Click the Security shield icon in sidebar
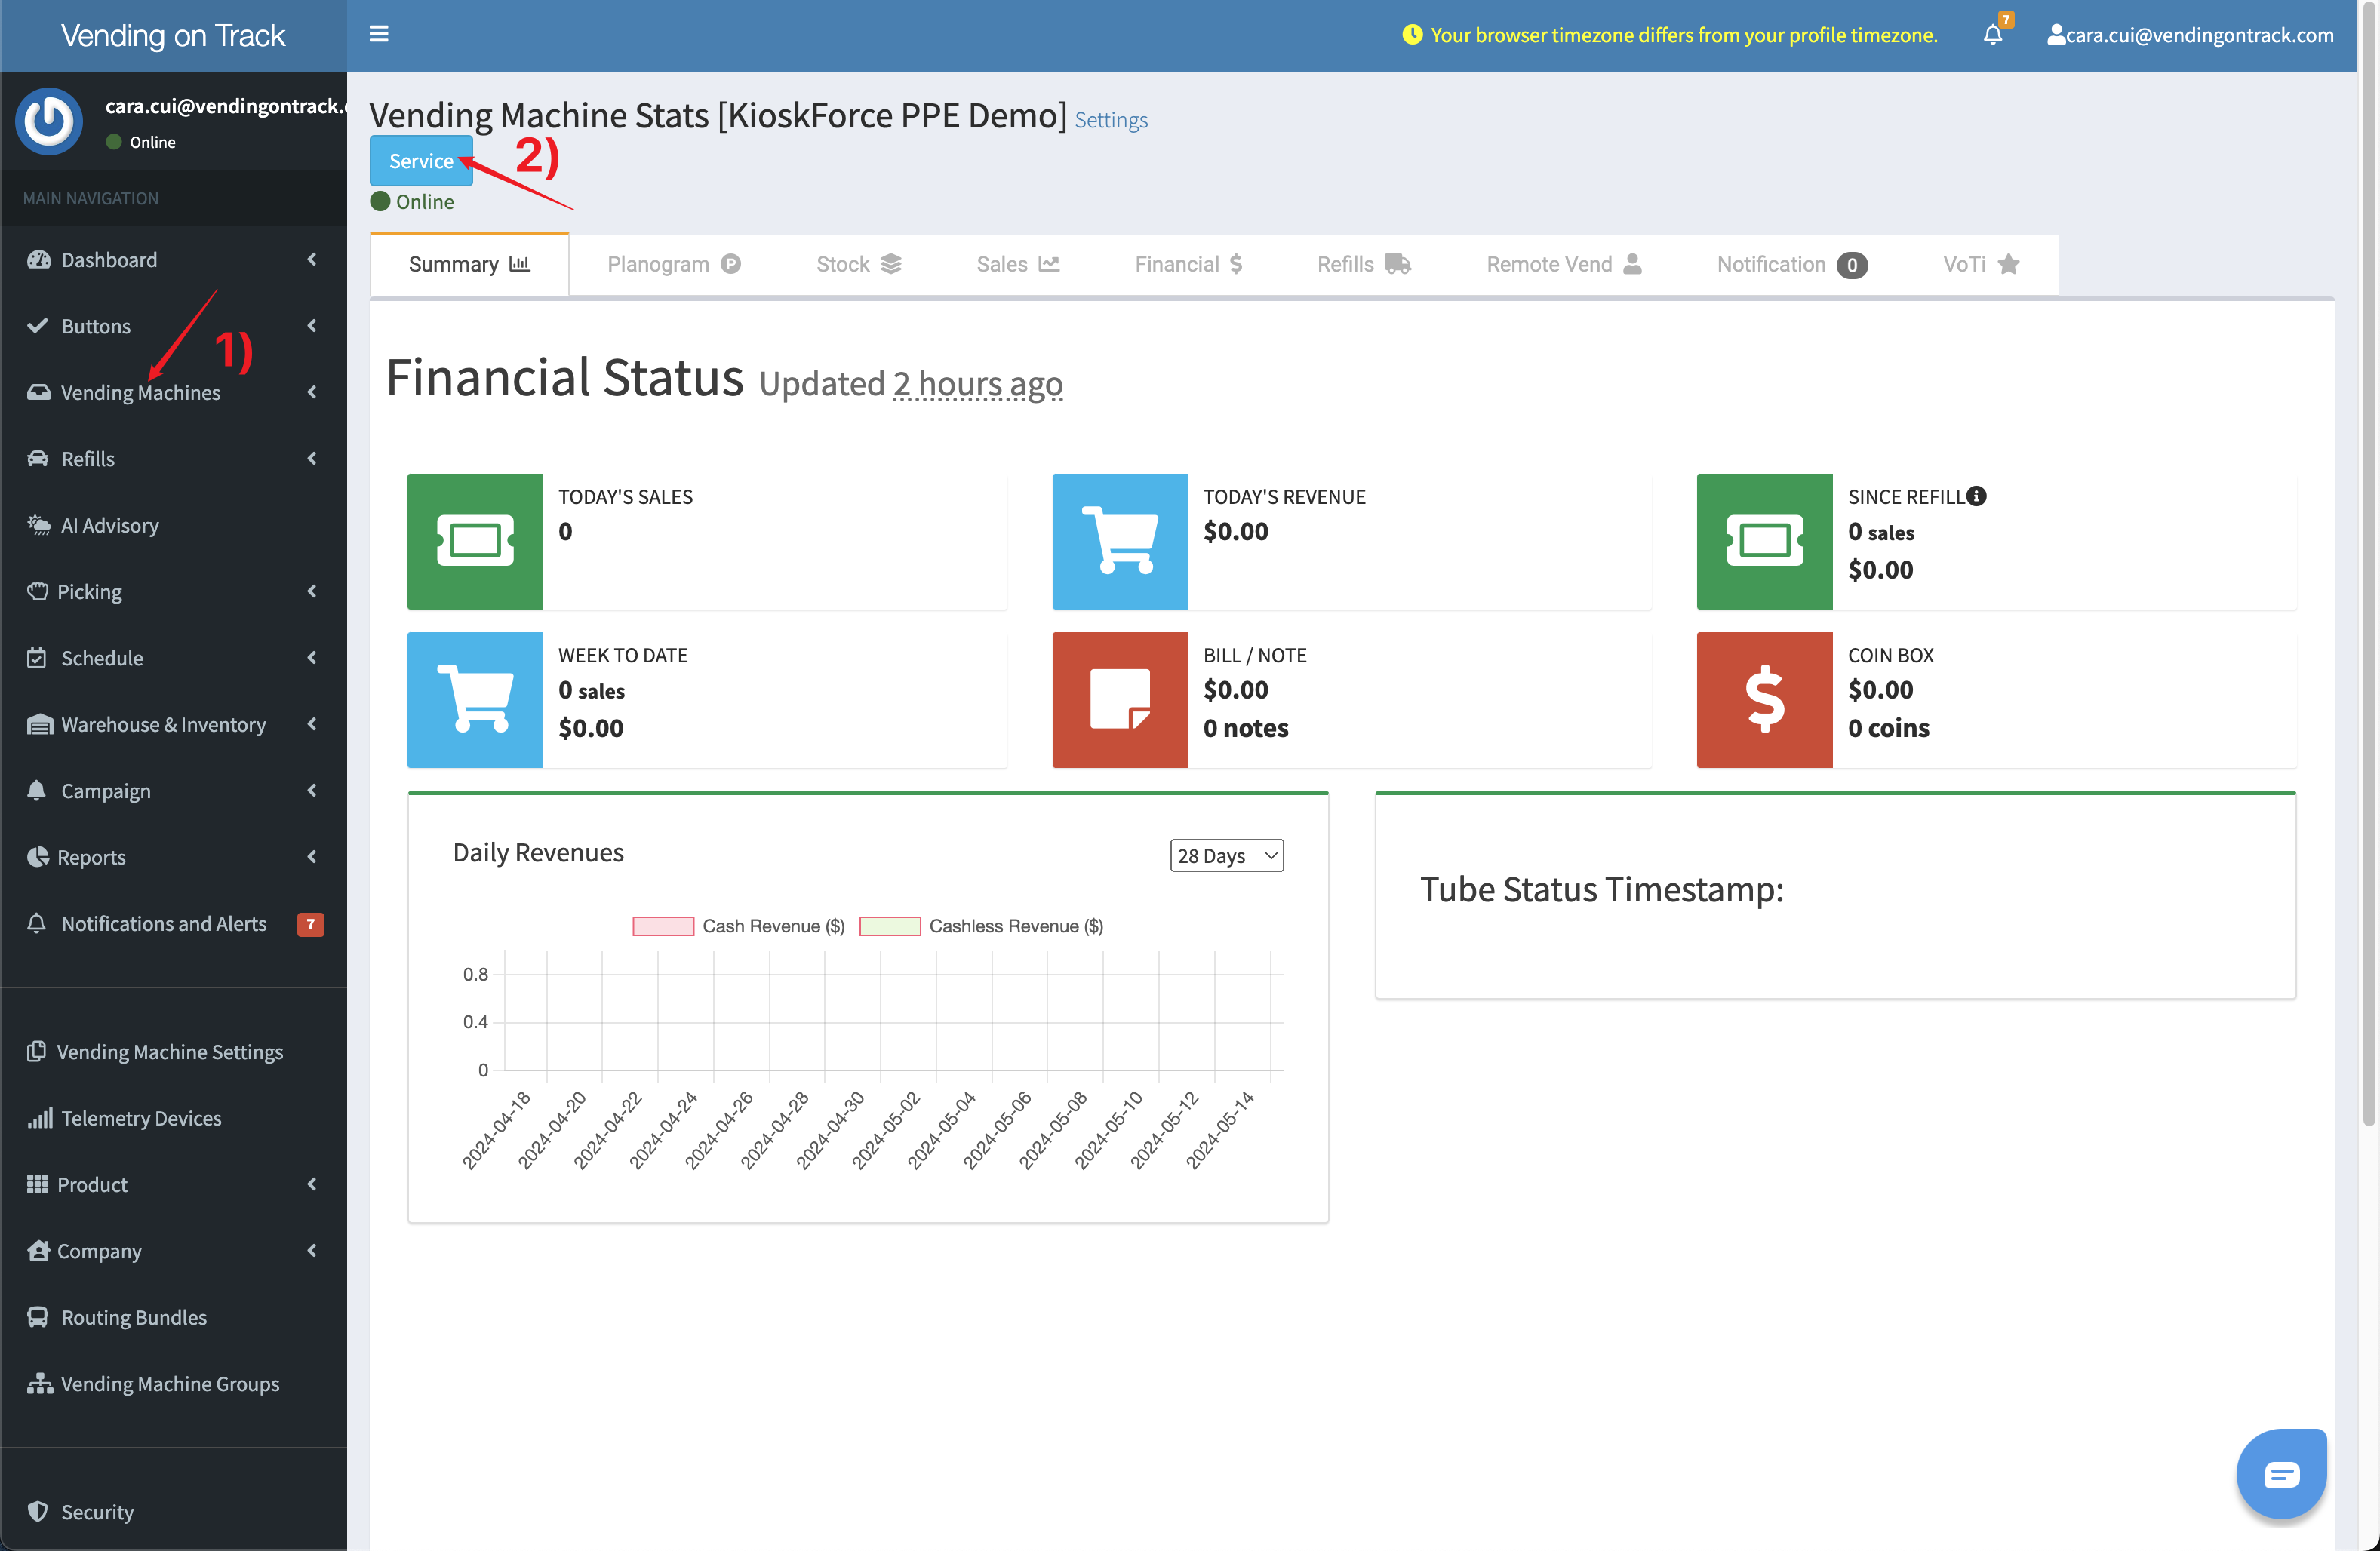Image resolution: width=2380 pixels, height=1551 pixels. click(38, 1511)
